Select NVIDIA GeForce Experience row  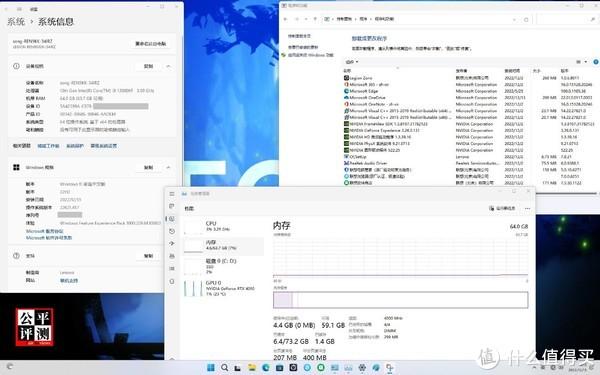coord(470,130)
